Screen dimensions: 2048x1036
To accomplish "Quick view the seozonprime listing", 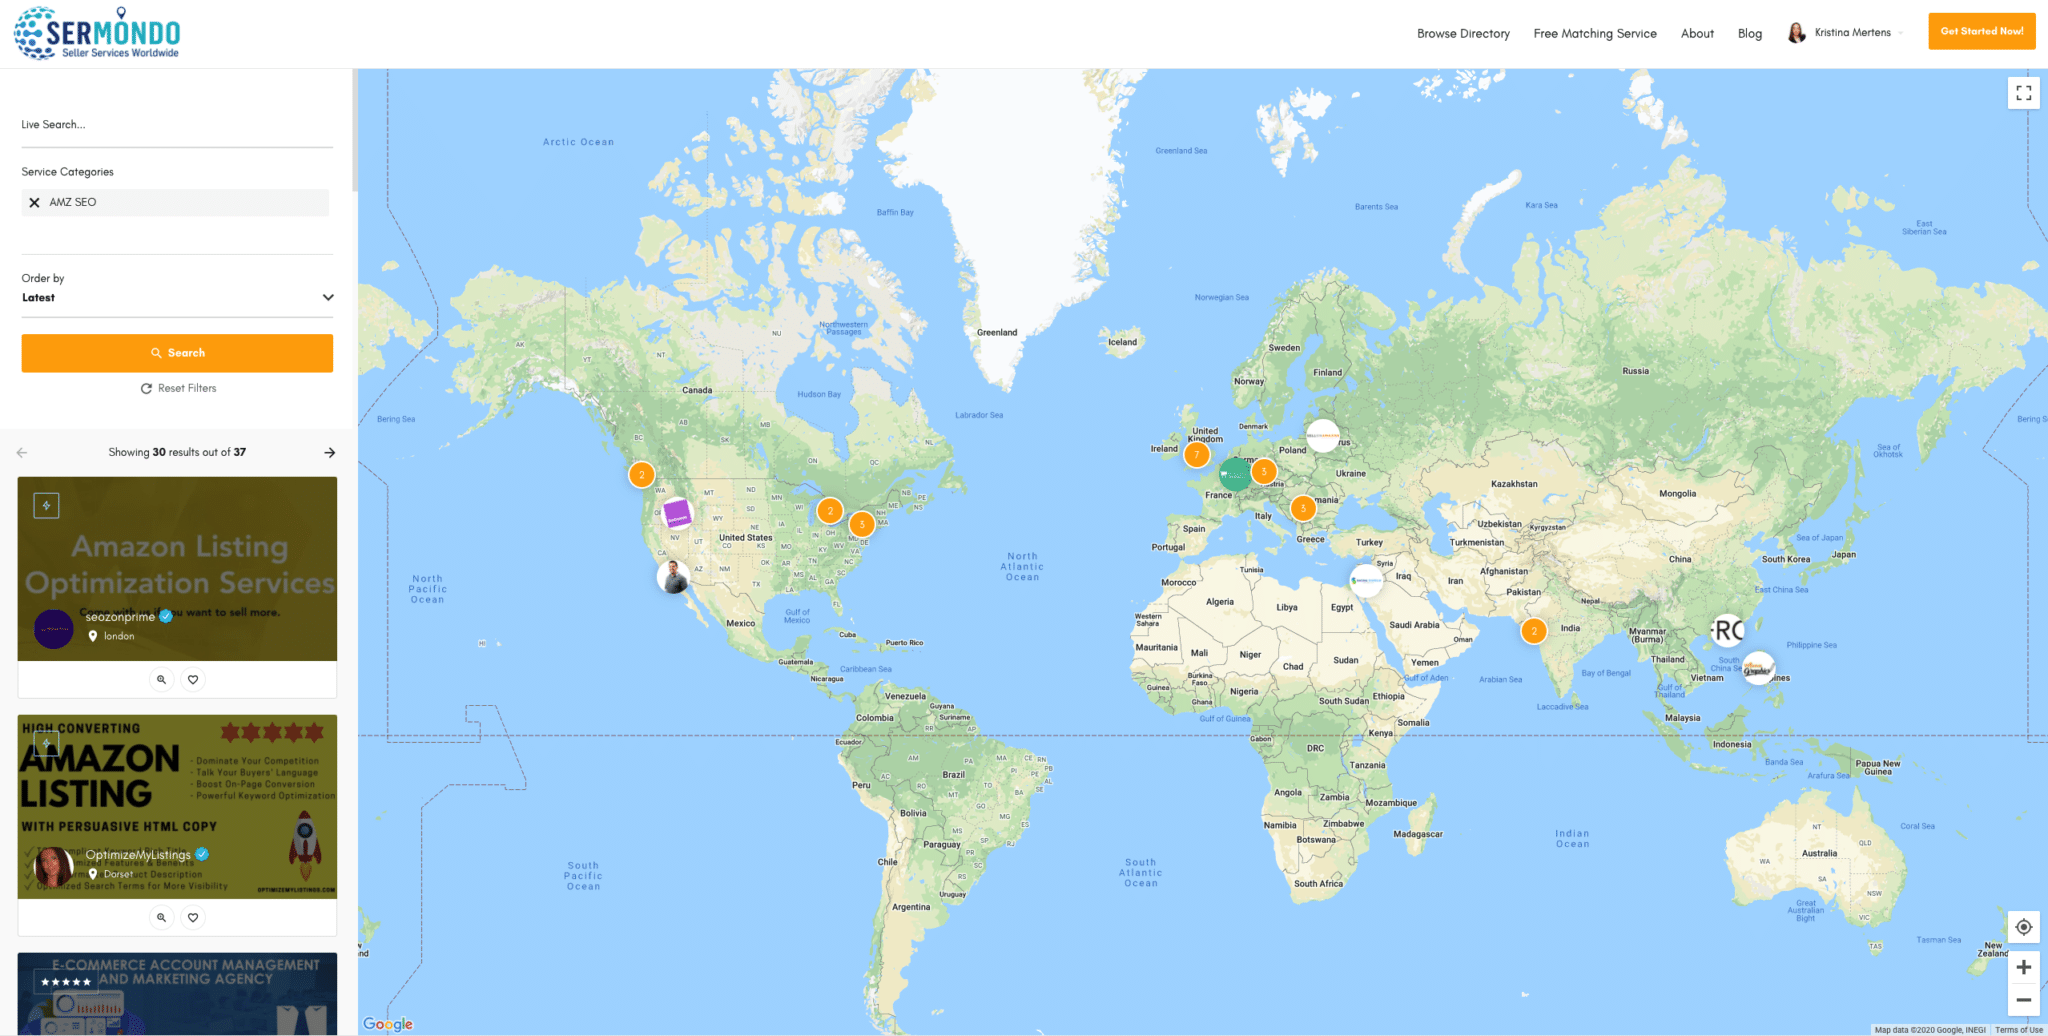I will click(x=161, y=679).
